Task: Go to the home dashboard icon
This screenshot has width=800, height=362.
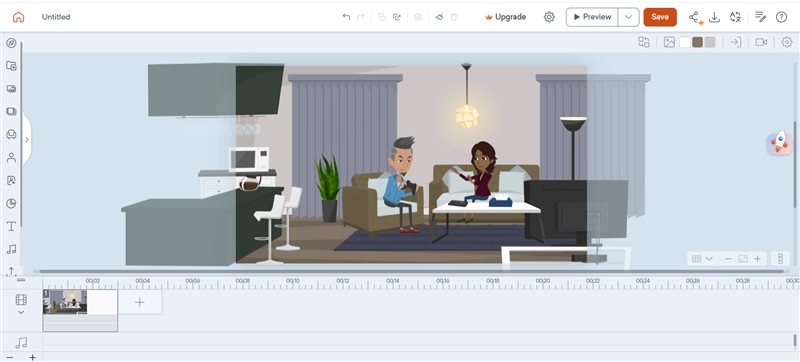Action: [x=18, y=17]
